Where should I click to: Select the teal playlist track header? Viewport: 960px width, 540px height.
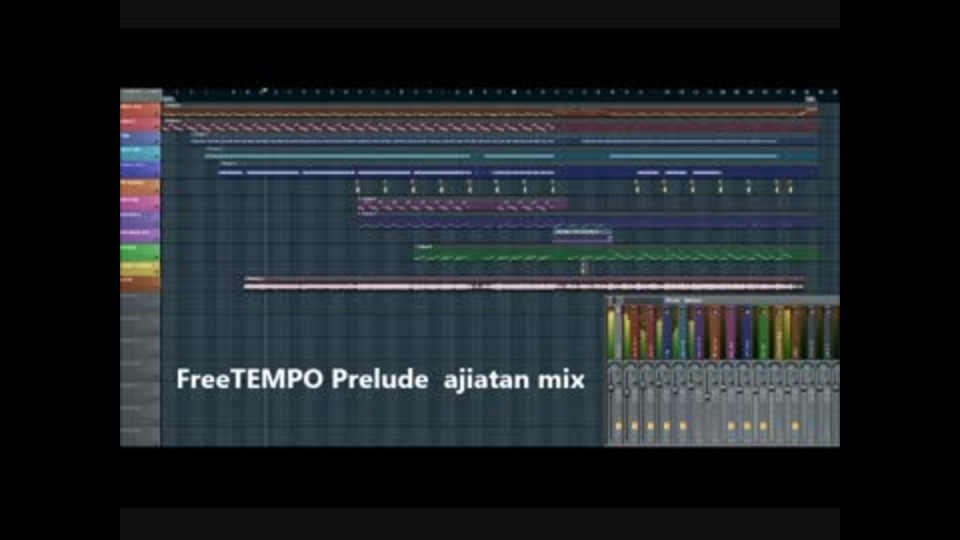140,152
